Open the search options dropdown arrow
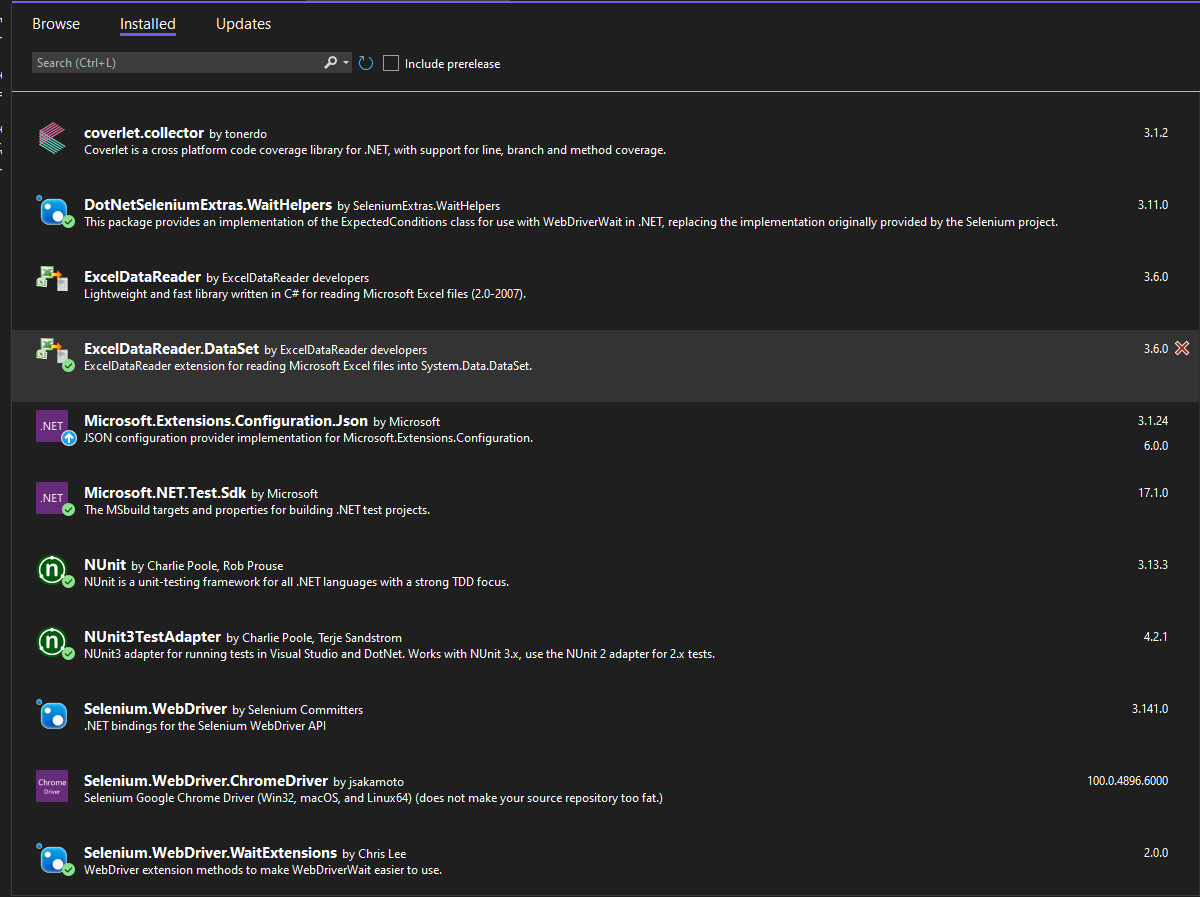The width and height of the screenshot is (1200, 897). [346, 63]
